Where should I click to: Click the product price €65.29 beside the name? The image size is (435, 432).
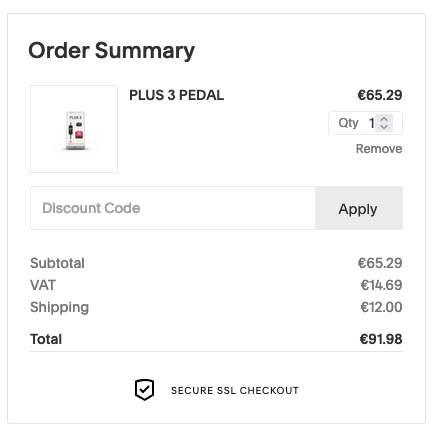(380, 95)
